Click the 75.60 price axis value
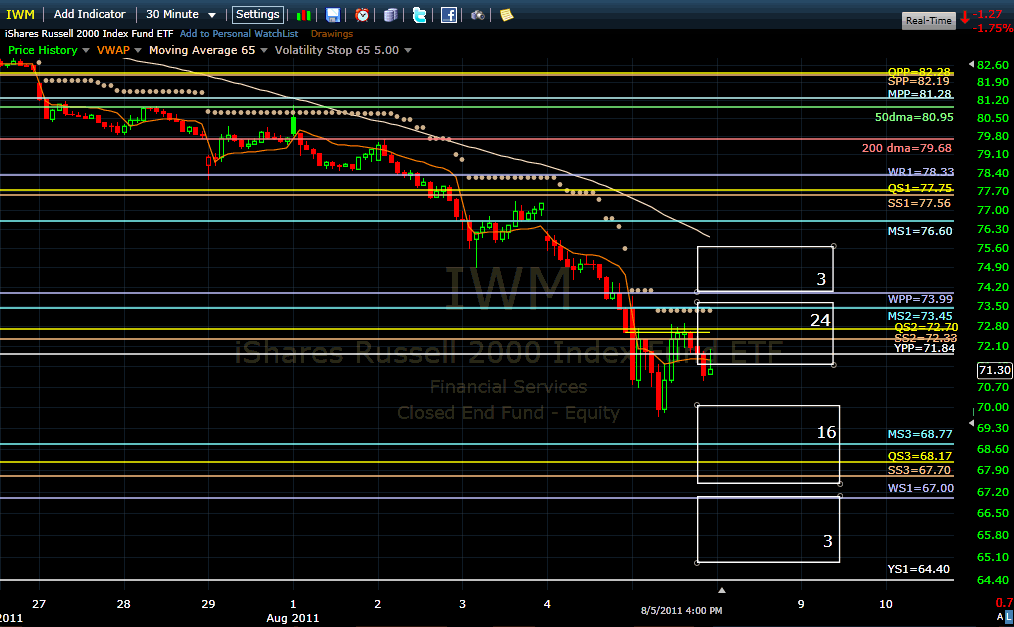 click(x=993, y=248)
